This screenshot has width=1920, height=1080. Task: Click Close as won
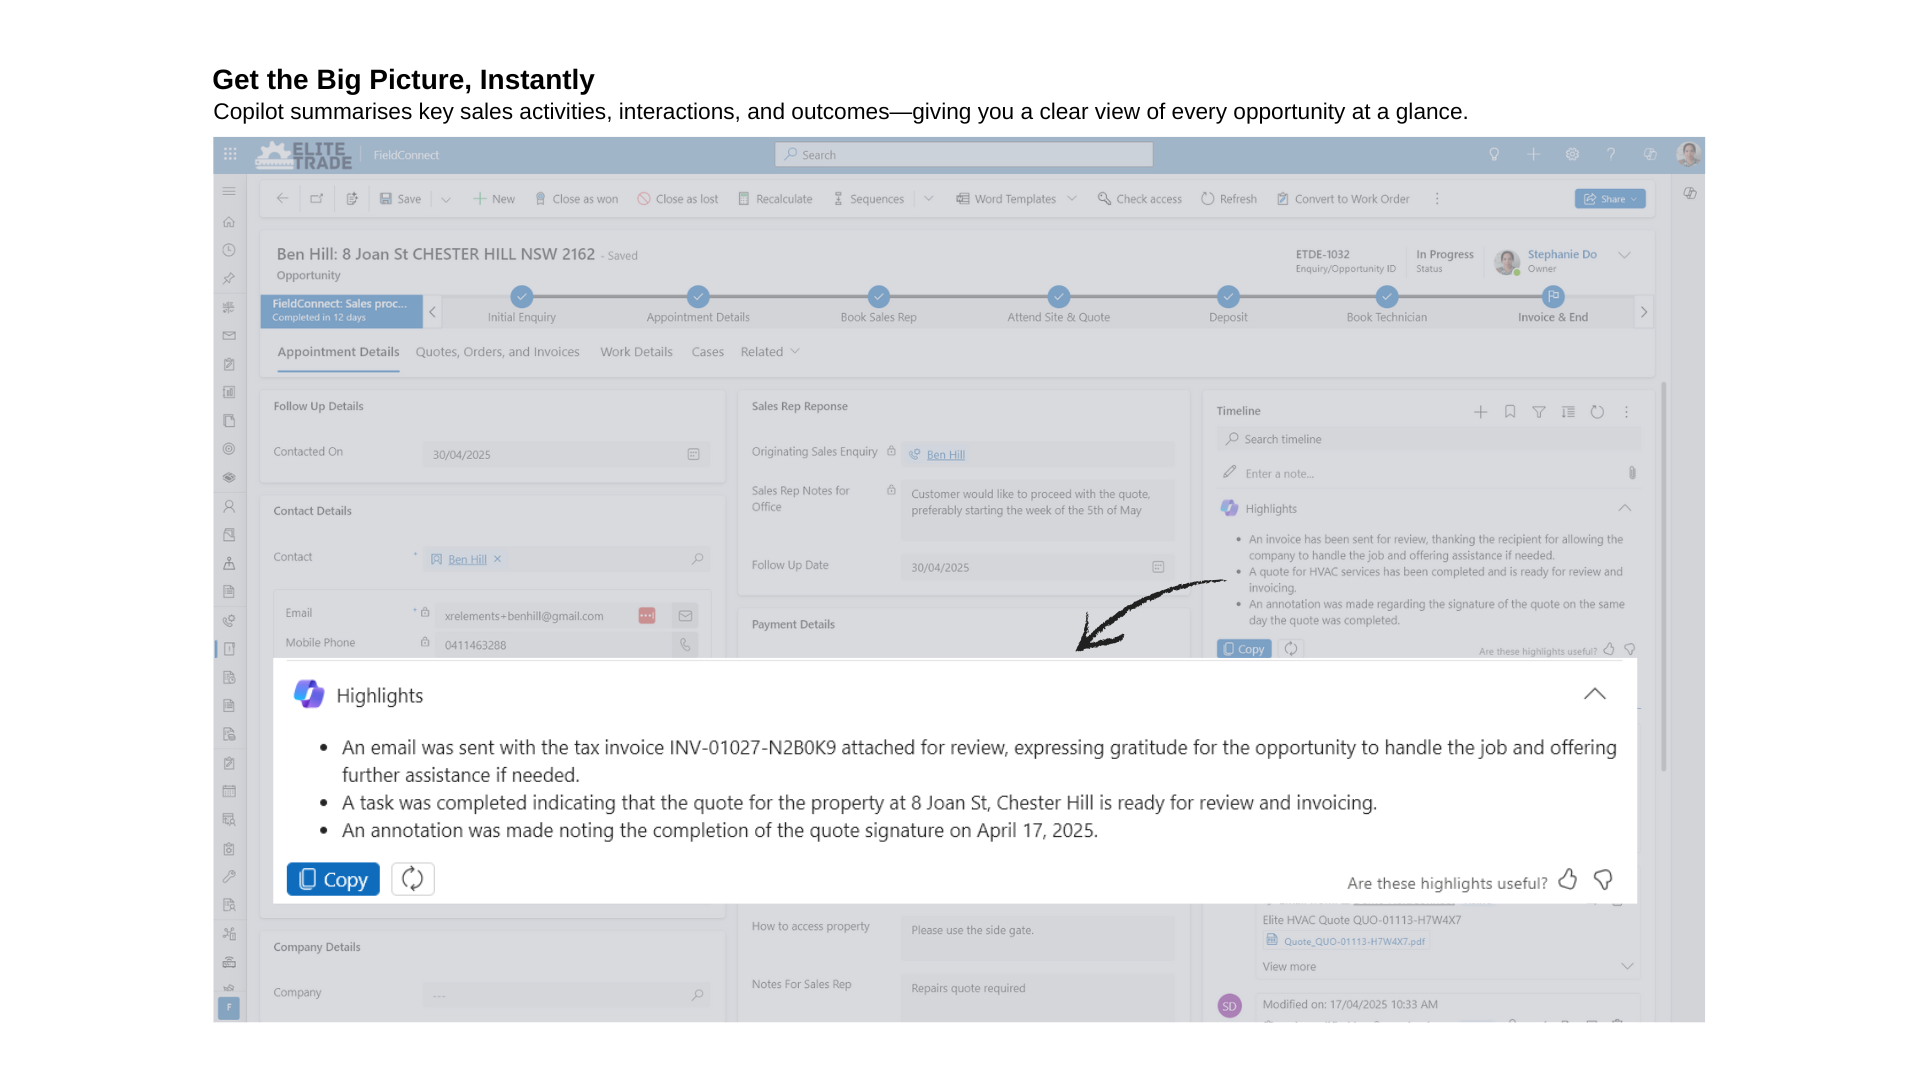click(x=576, y=198)
